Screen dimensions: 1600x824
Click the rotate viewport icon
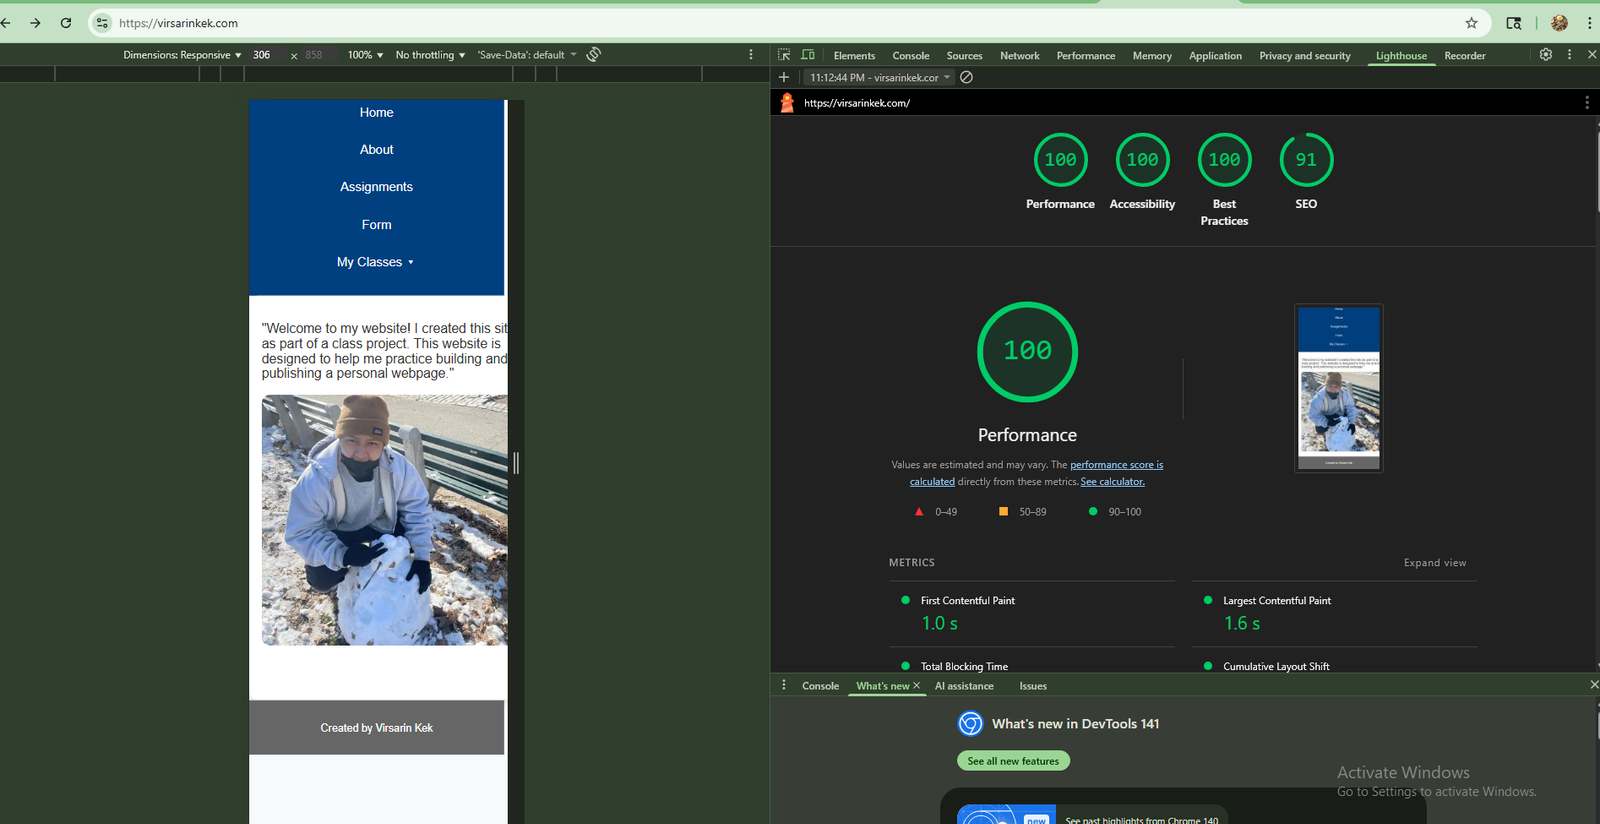click(594, 55)
